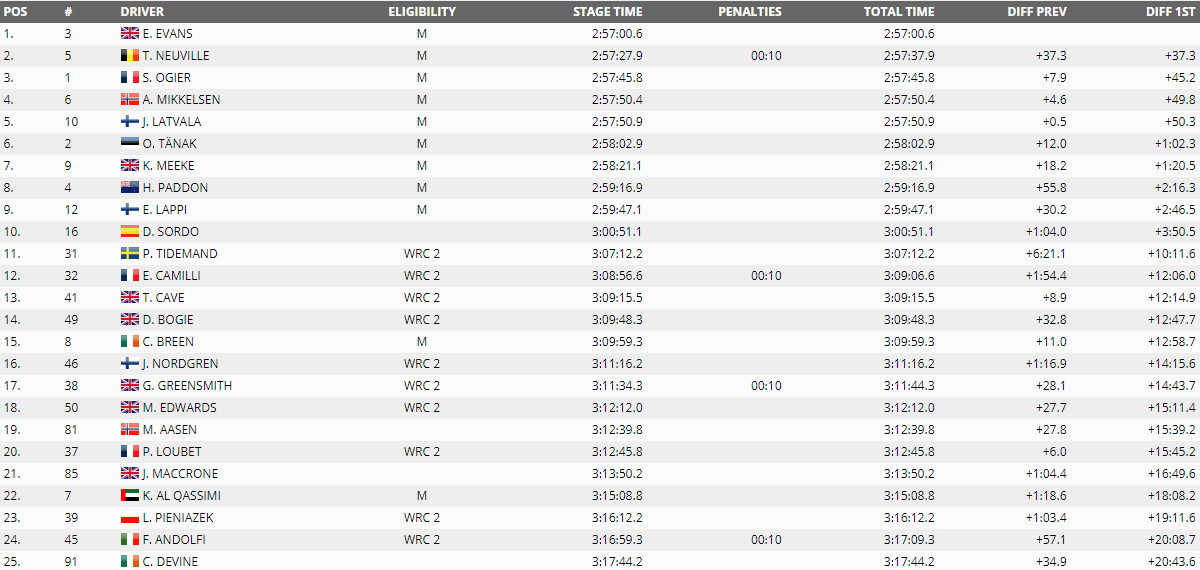Click the Finnish flag beside J. Latvala
The width and height of the screenshot is (1200, 570).
(x=129, y=121)
